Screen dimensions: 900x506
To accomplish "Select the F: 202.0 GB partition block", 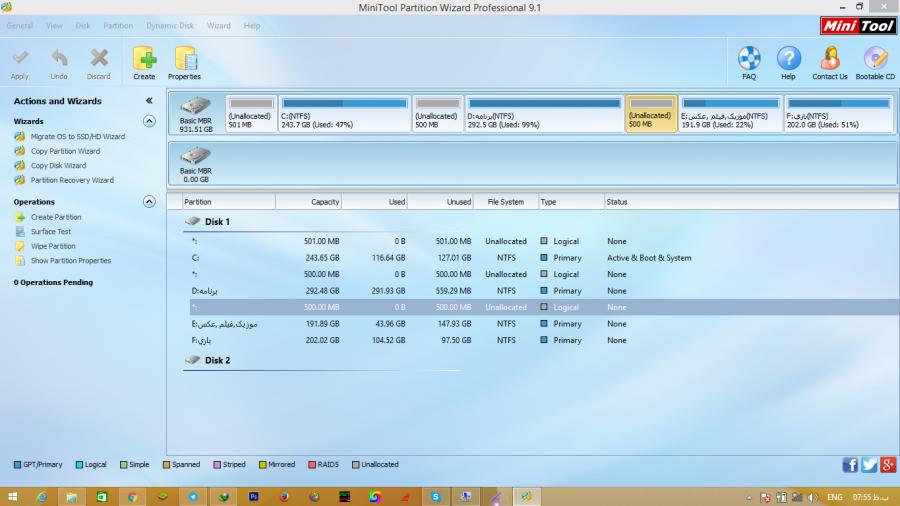I will [x=839, y=114].
